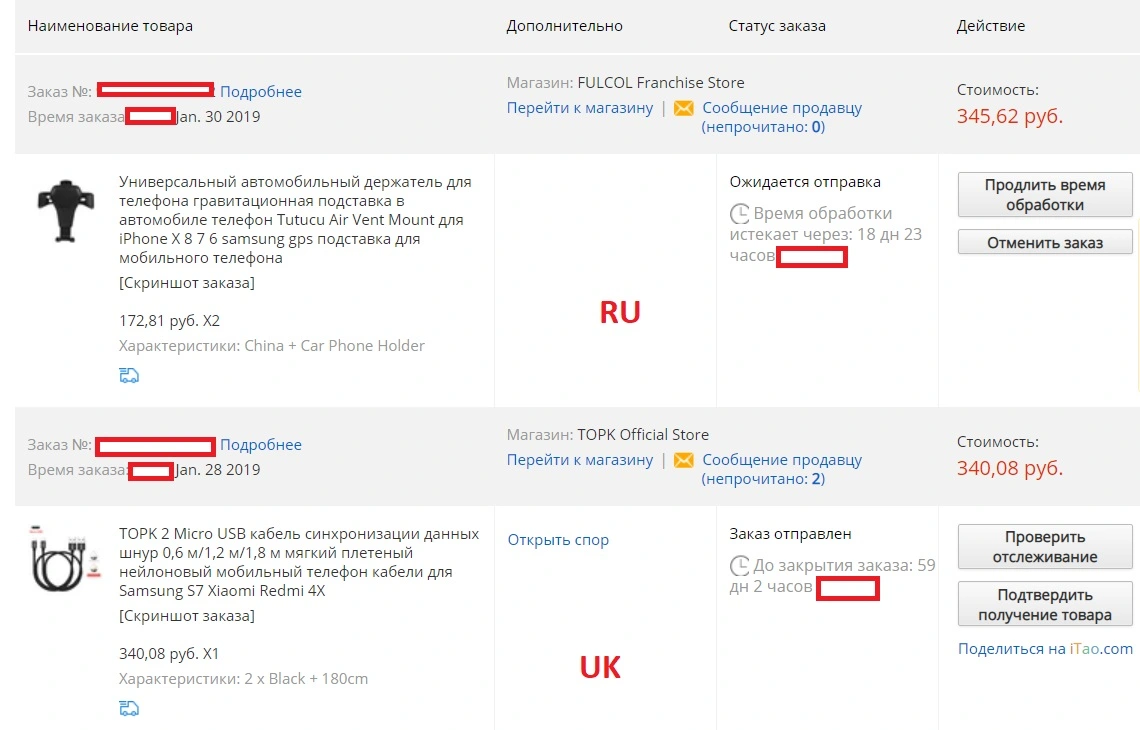Viewport: 1140px width, 730px height.
Task: Click Подтвердить получение товара button
Action: [1045, 604]
